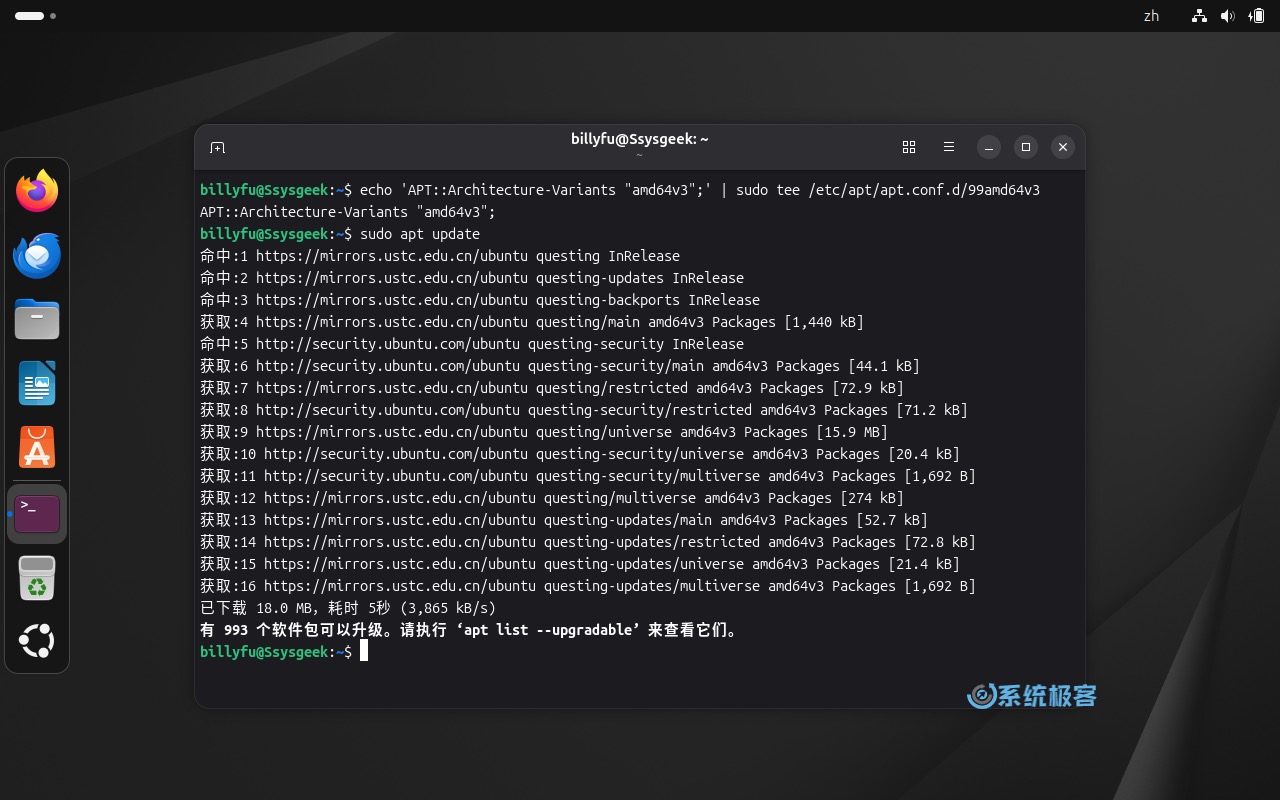
Task: Open quick settings via the battery icon
Action: [1257, 16]
